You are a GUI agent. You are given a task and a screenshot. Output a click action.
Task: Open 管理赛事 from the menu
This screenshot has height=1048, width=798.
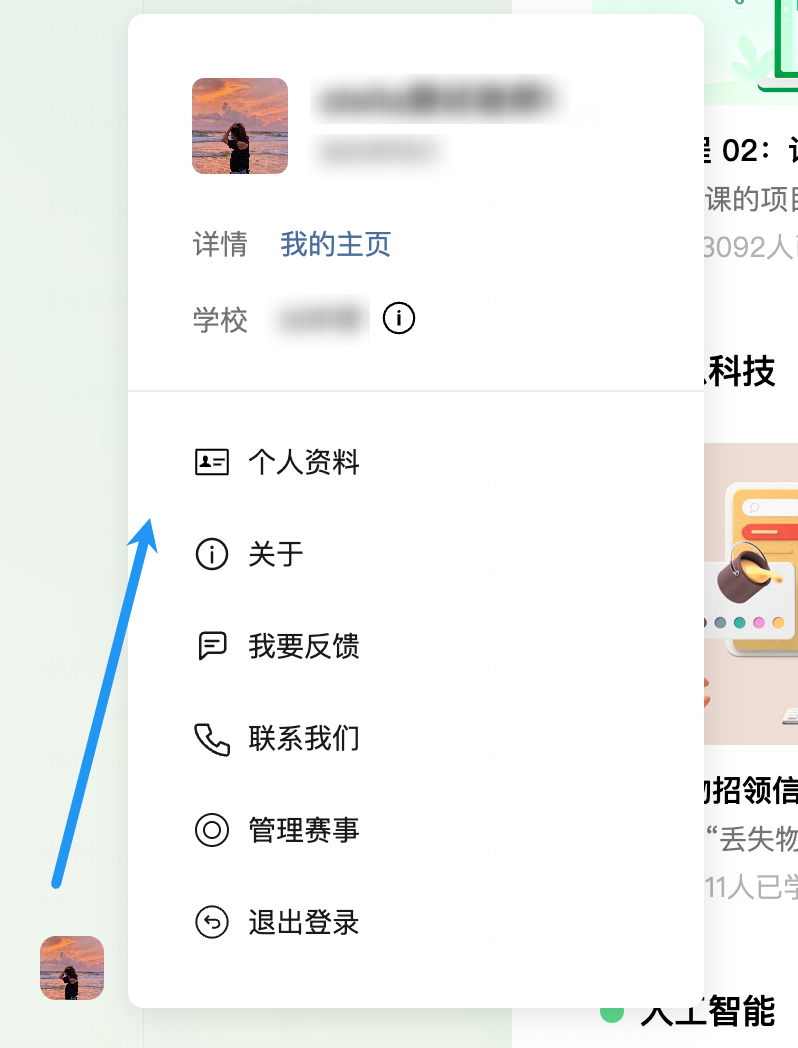point(416,830)
